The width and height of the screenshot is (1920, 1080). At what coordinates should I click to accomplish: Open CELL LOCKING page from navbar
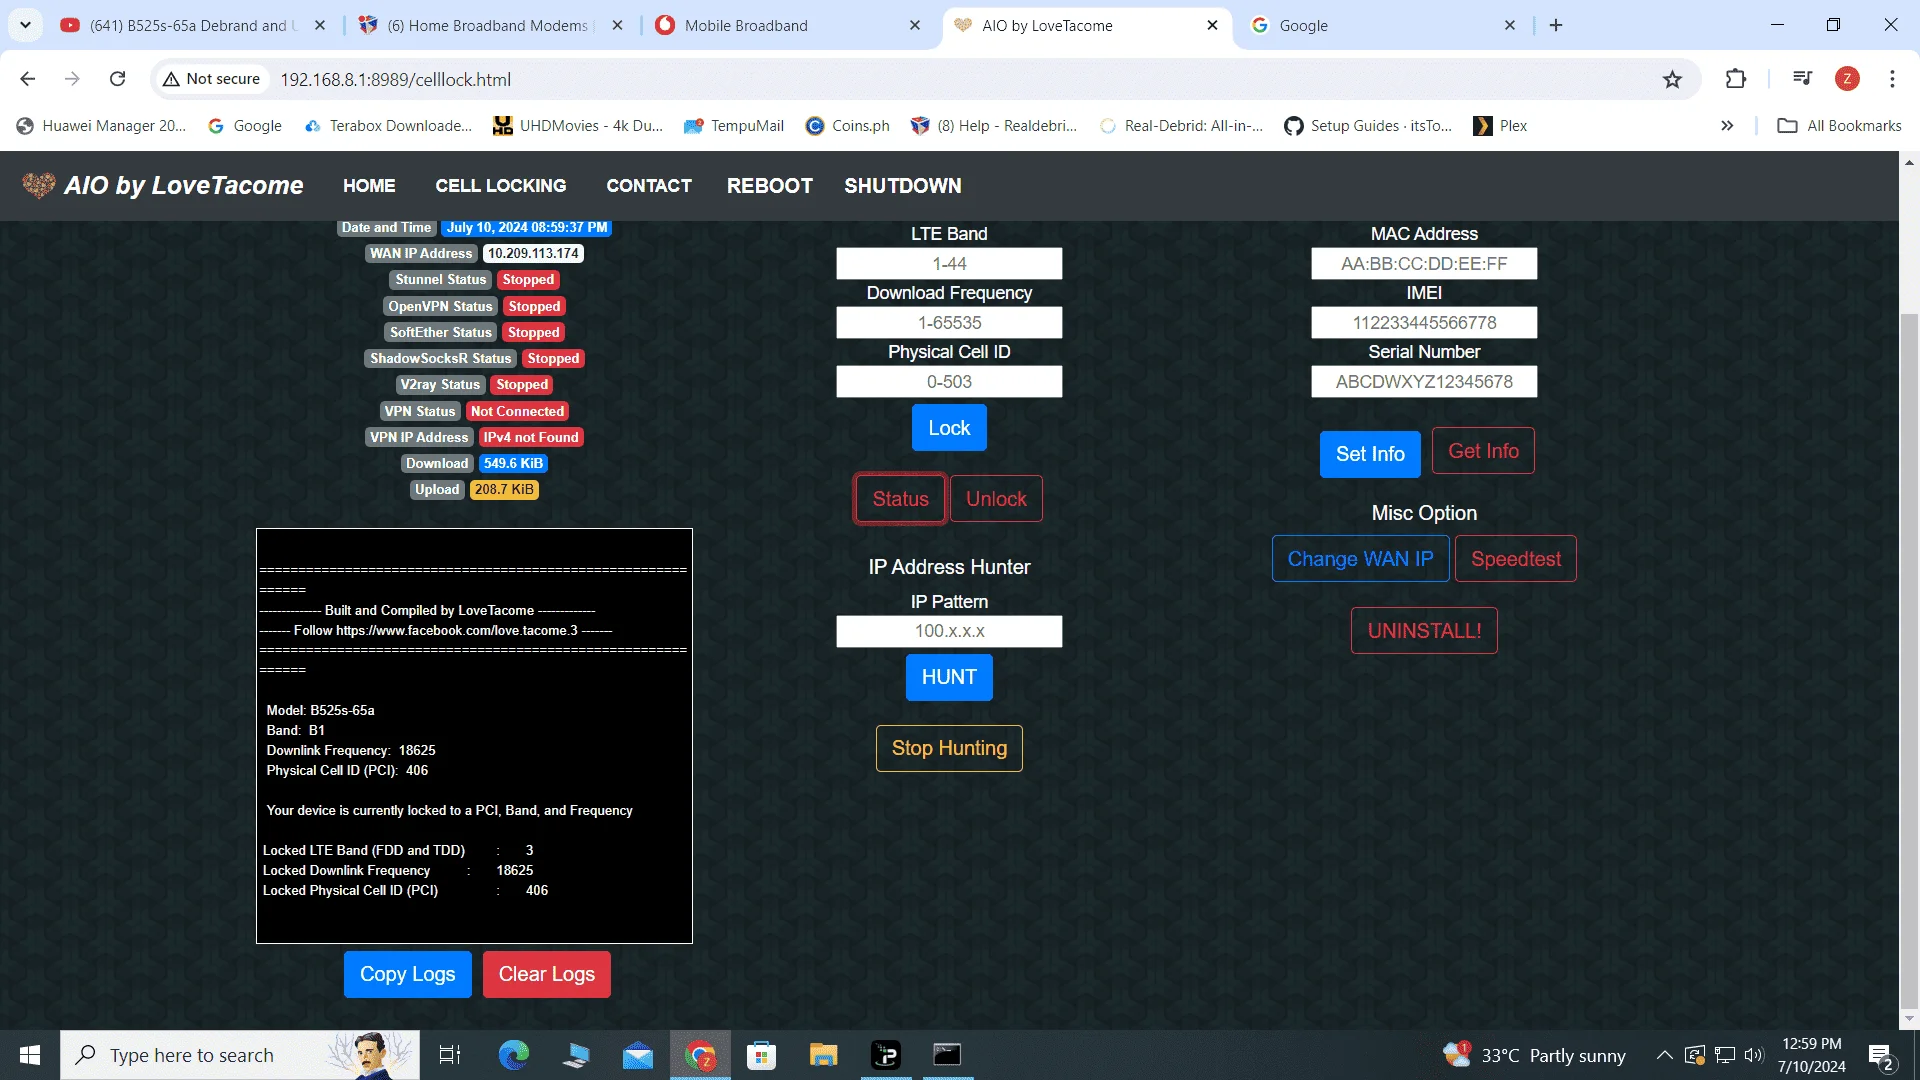point(501,185)
